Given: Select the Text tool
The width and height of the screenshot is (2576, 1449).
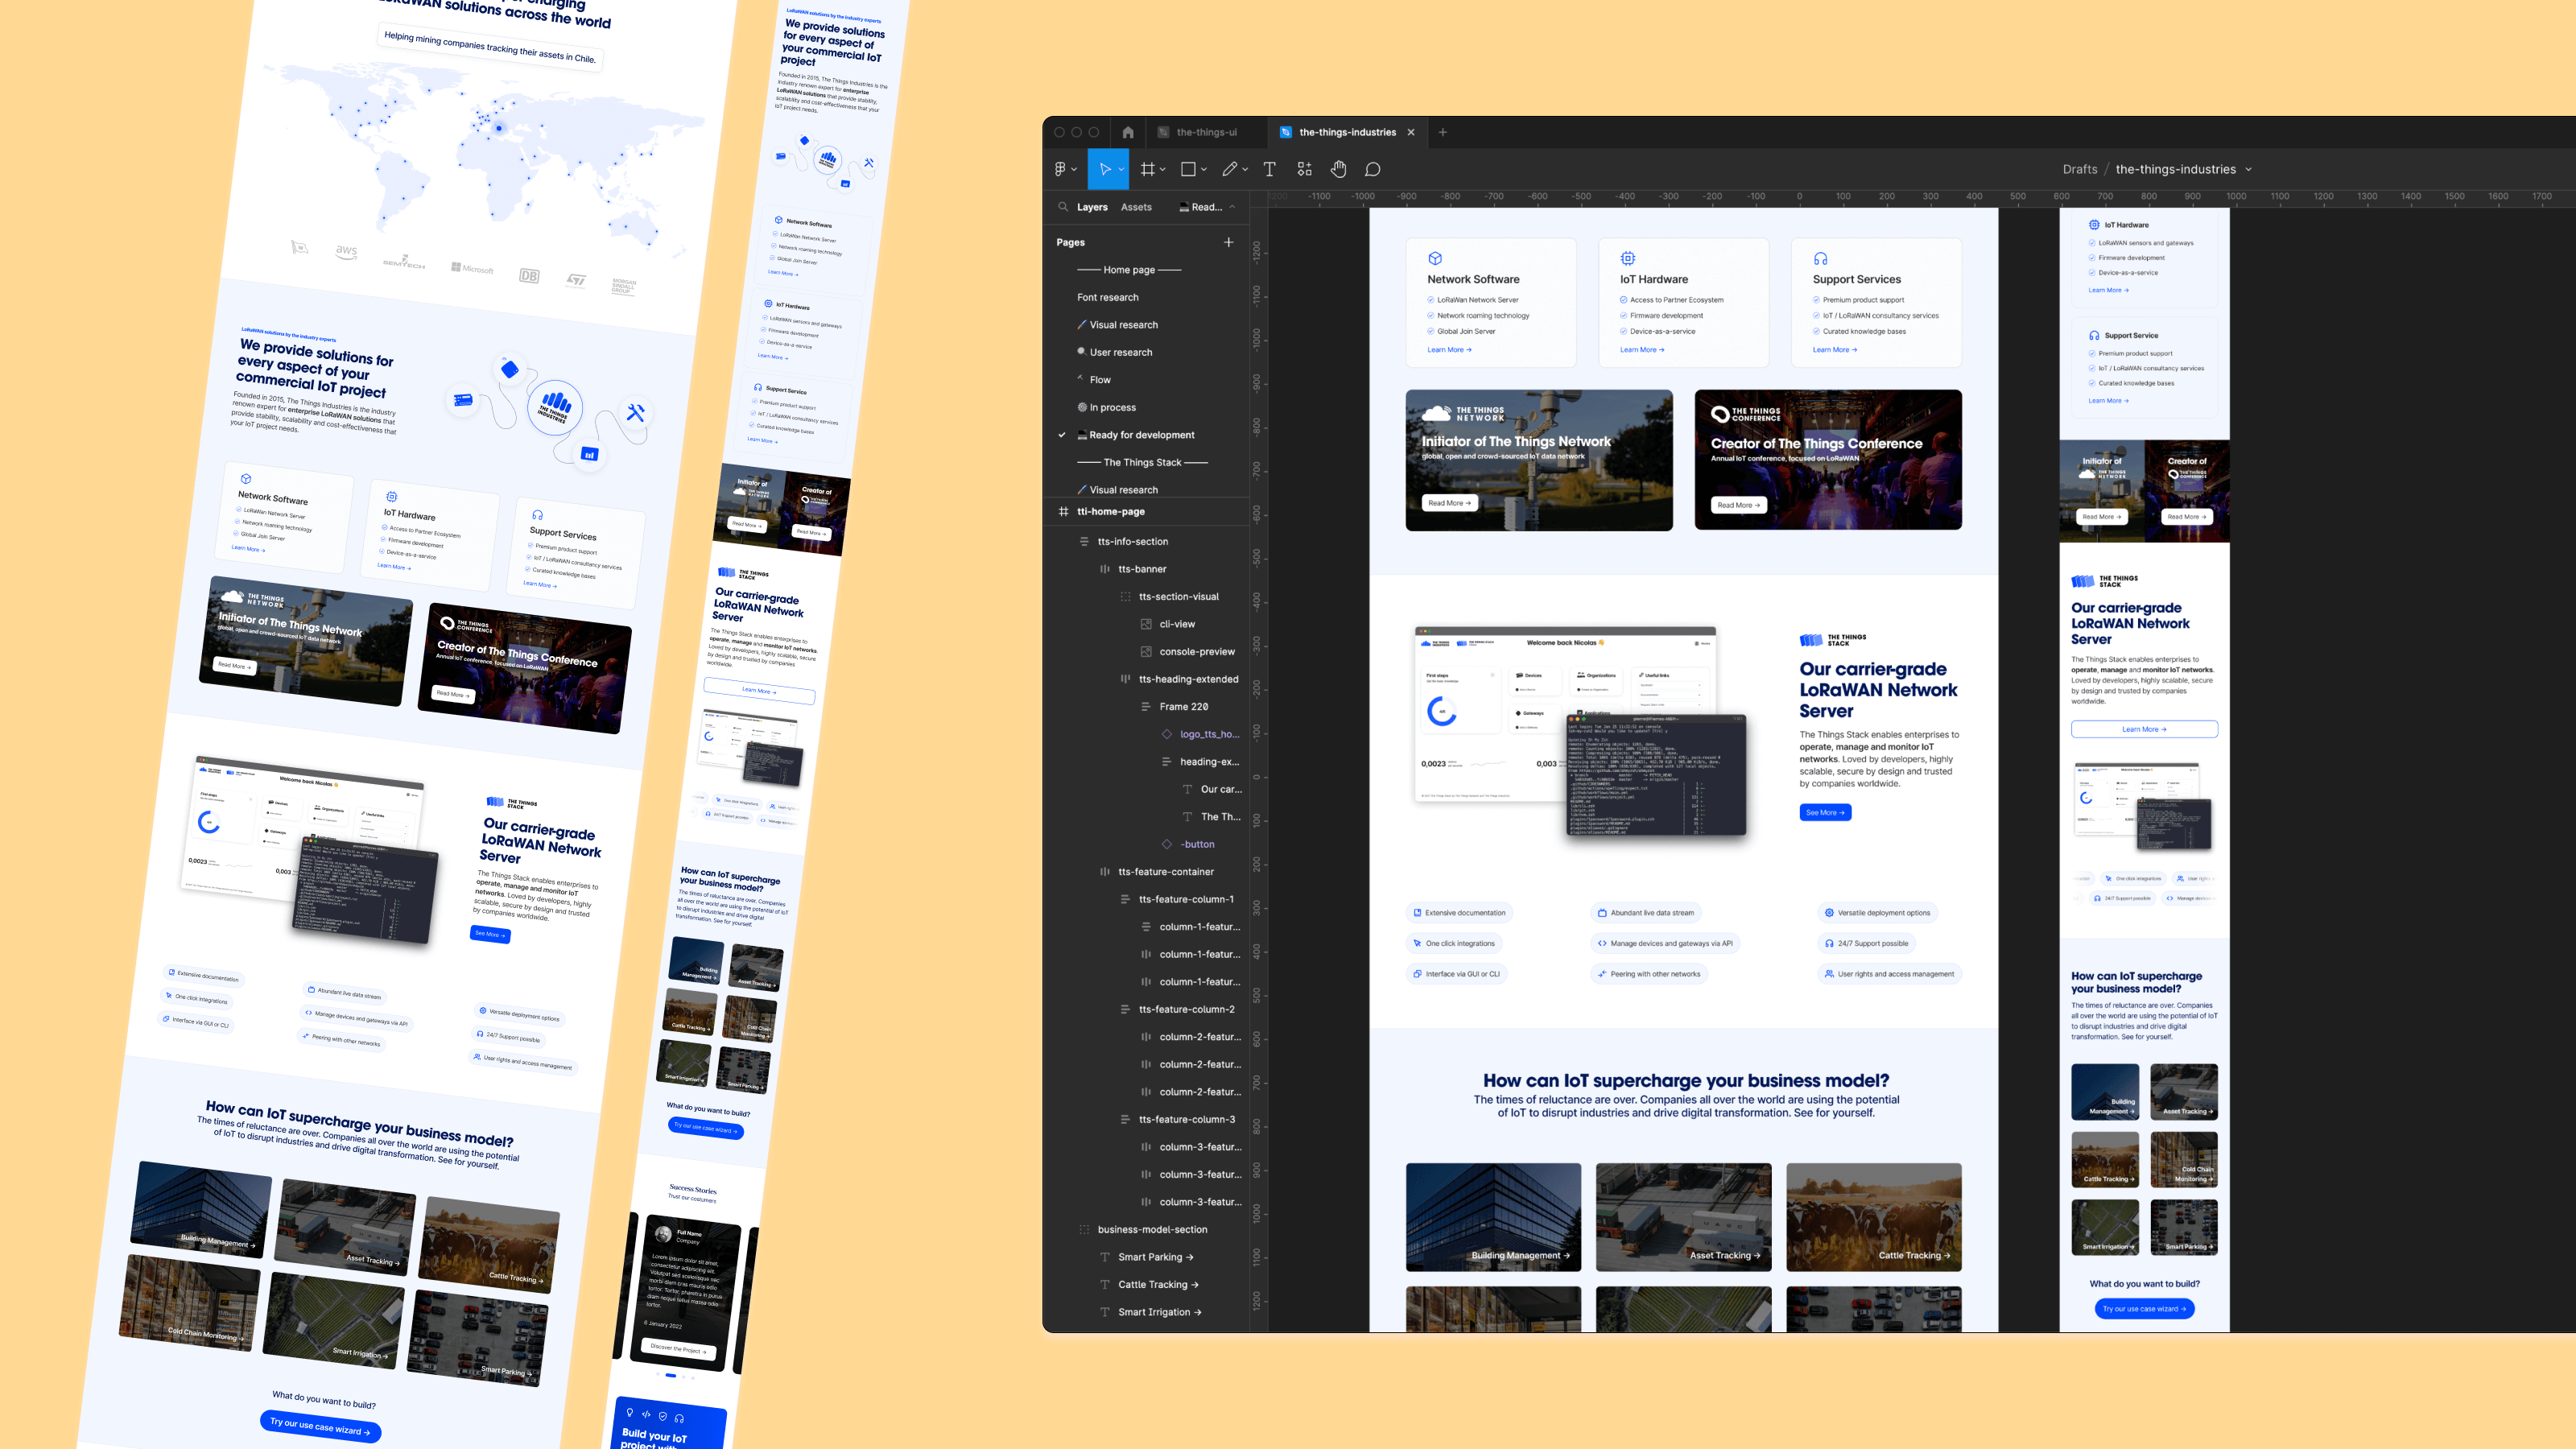Looking at the screenshot, I should (1269, 169).
